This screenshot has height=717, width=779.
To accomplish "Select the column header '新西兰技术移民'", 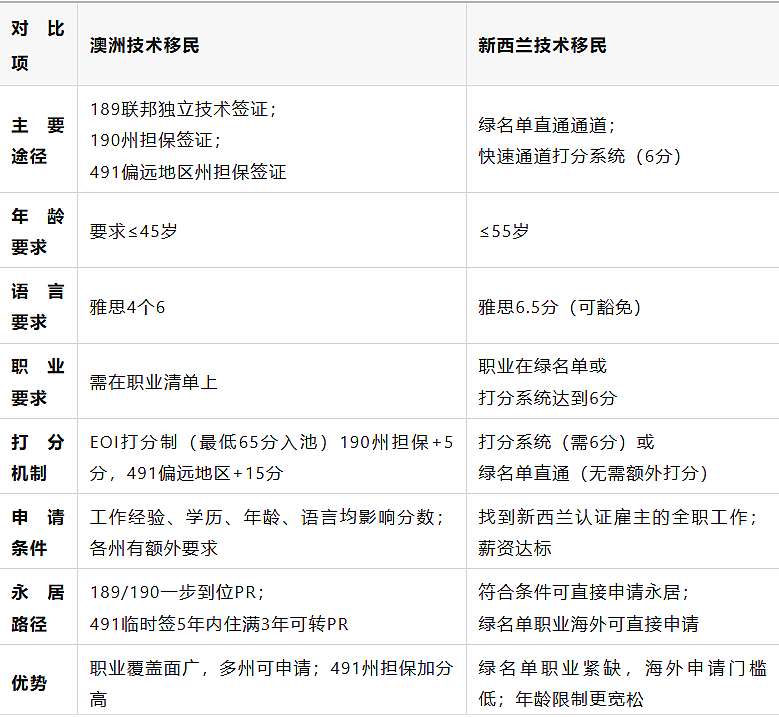I will [x=543, y=45].
